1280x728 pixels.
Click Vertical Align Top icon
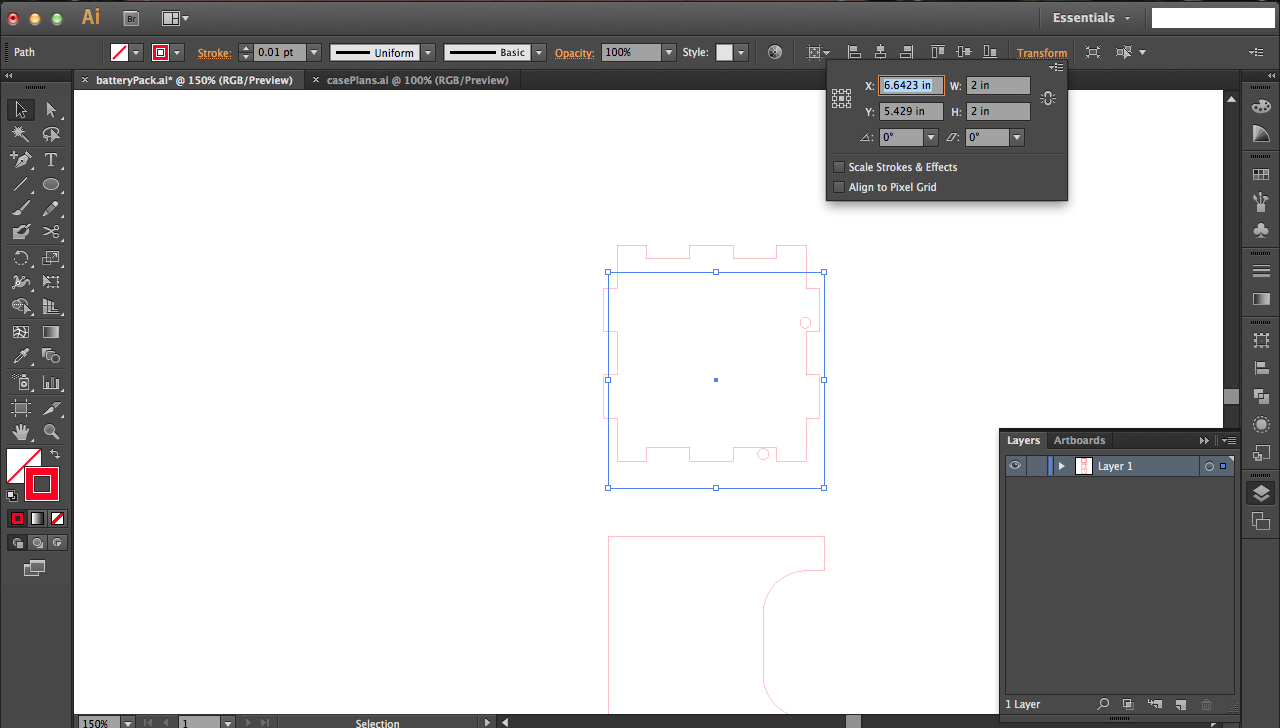click(x=937, y=52)
